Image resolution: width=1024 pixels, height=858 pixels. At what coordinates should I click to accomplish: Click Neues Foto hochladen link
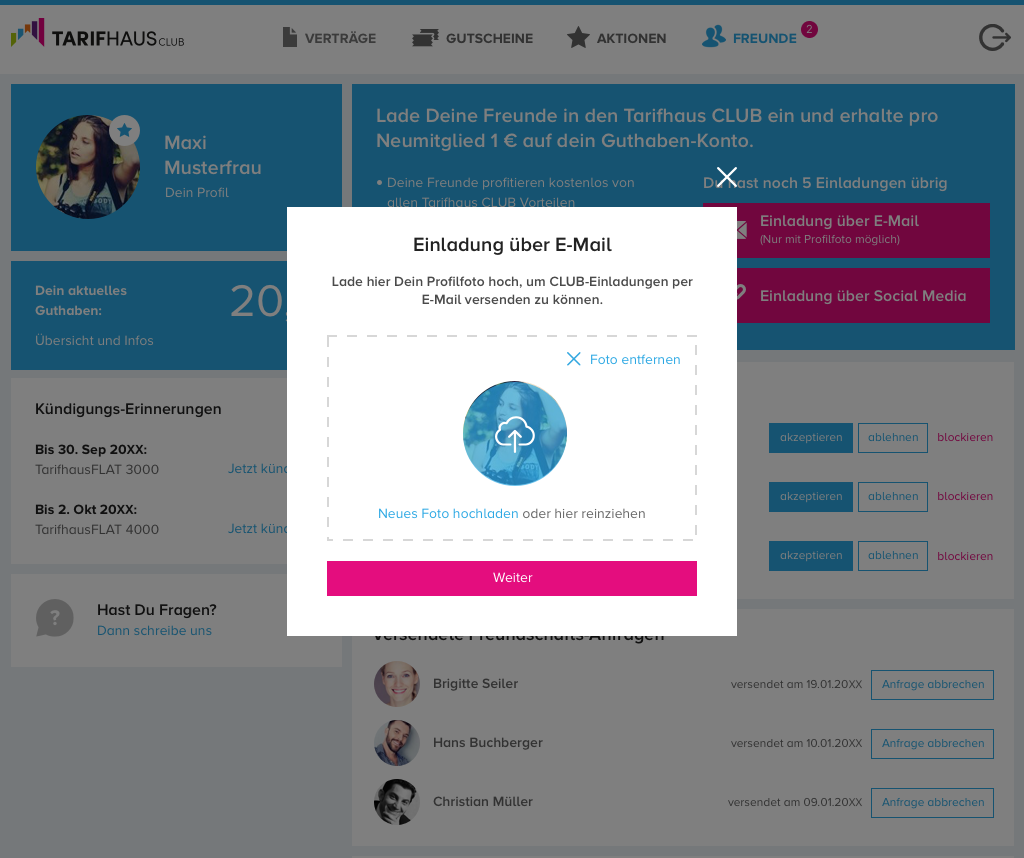click(448, 514)
